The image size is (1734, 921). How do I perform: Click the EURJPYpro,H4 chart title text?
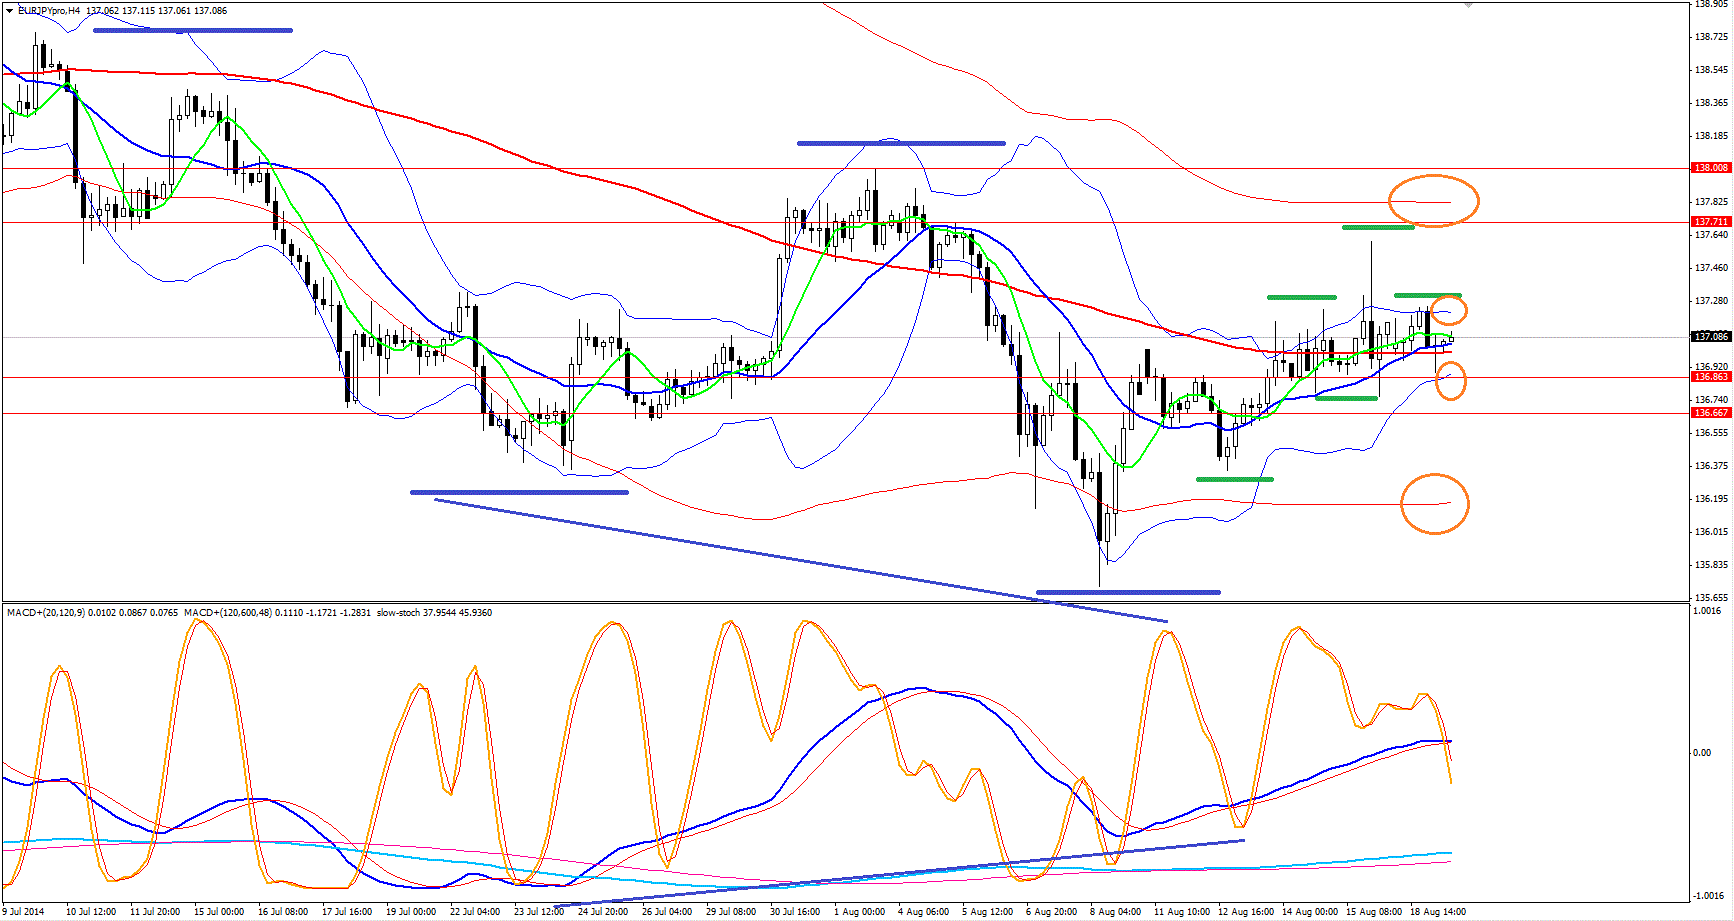tap(49, 11)
